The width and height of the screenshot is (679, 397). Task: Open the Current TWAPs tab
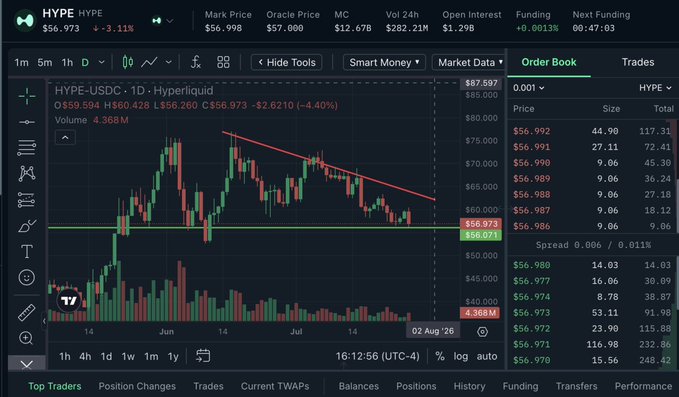[275, 386]
